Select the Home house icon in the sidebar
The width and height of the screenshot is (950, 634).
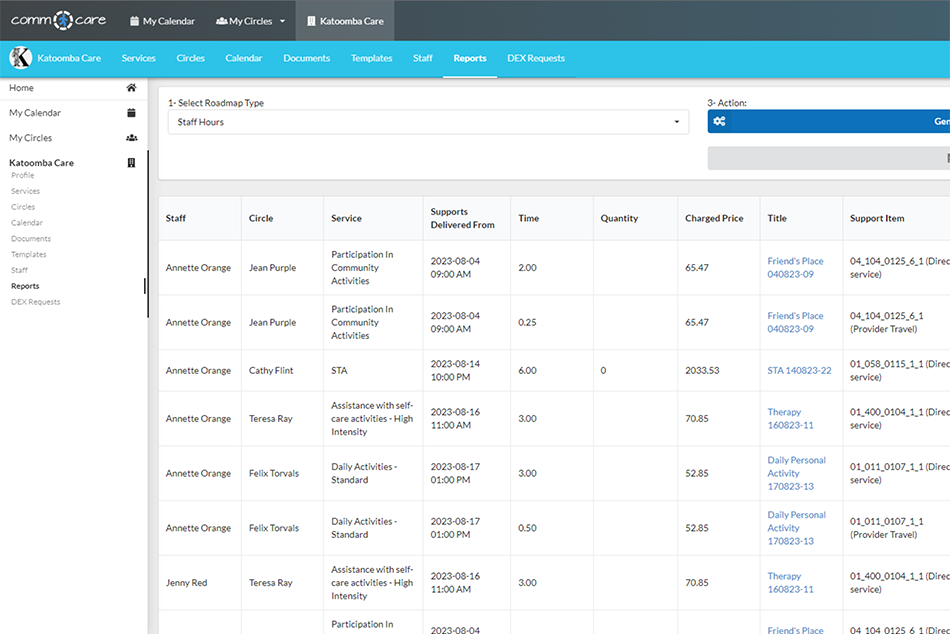(130, 88)
